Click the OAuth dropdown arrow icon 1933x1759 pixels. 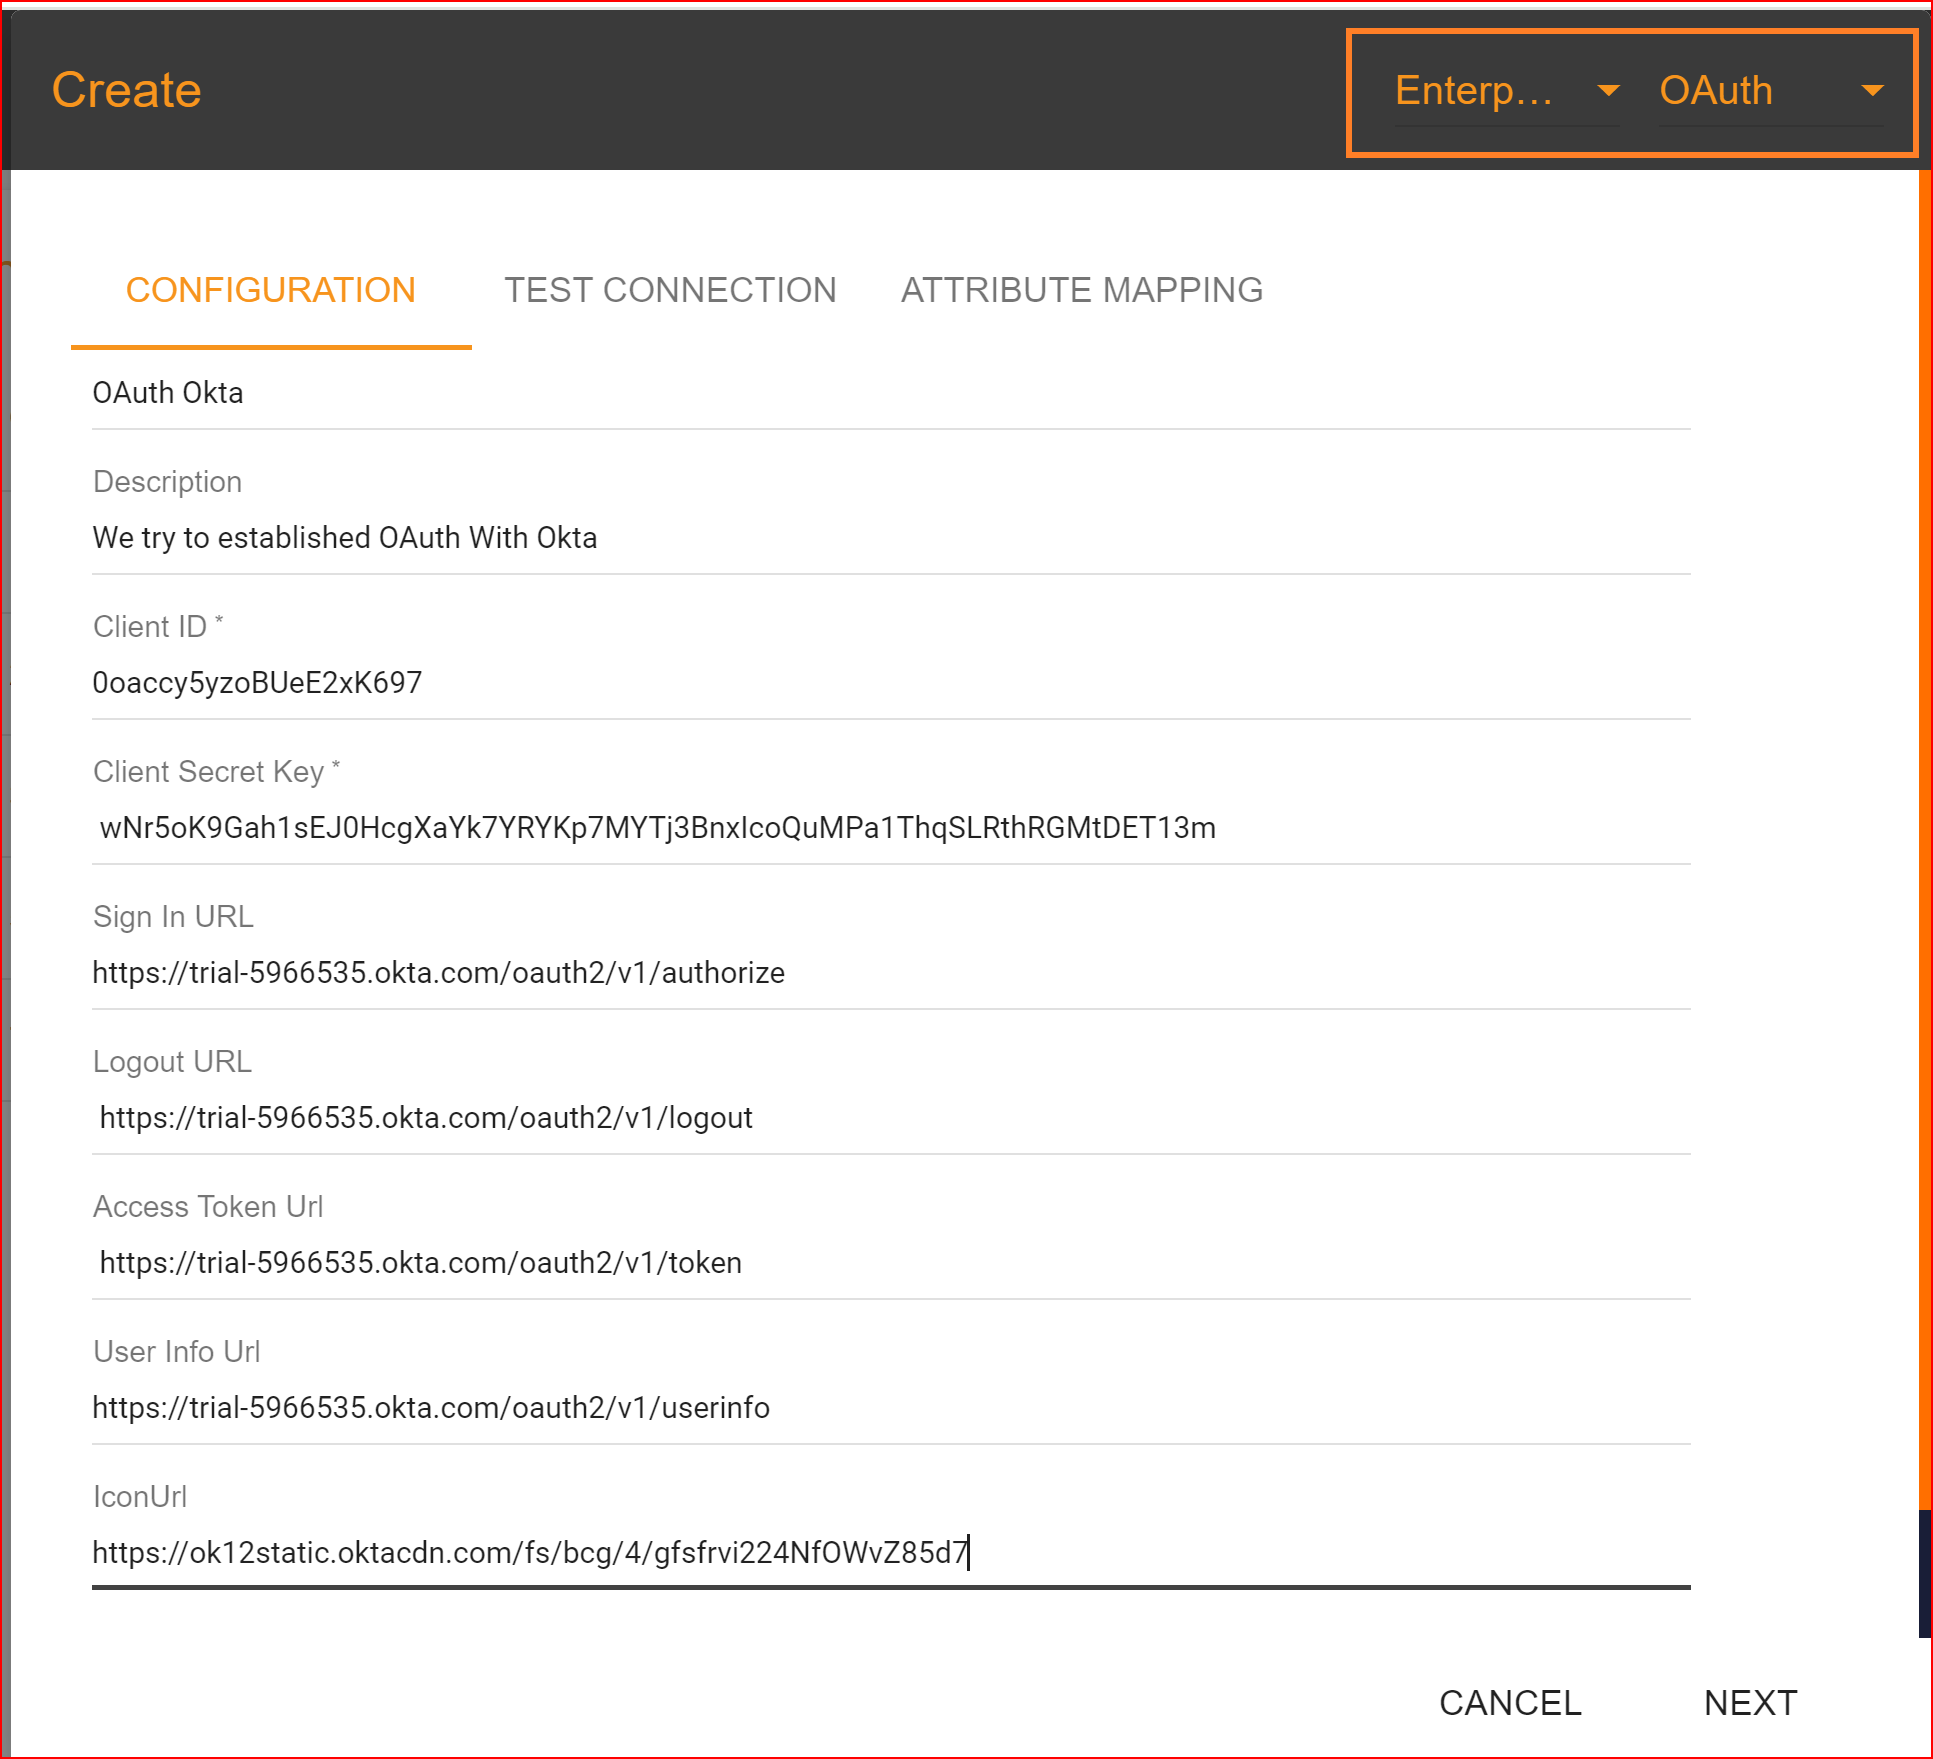click(x=1872, y=91)
